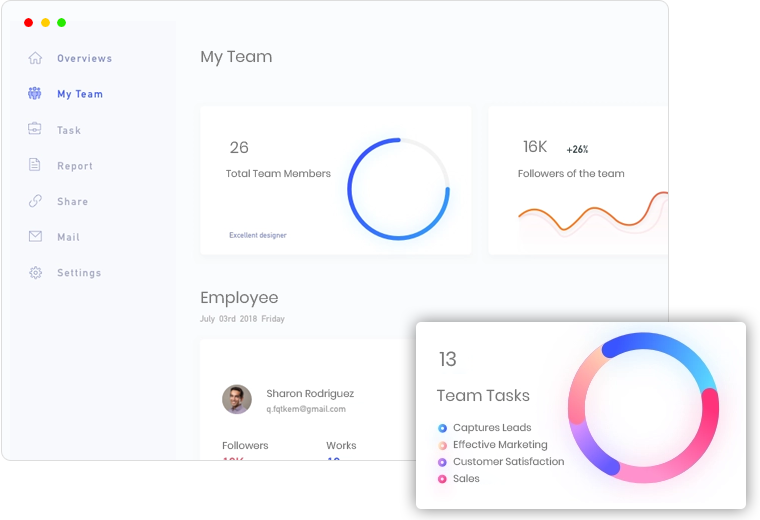
Task: Open the Settings label in sidebar
Action: point(79,273)
